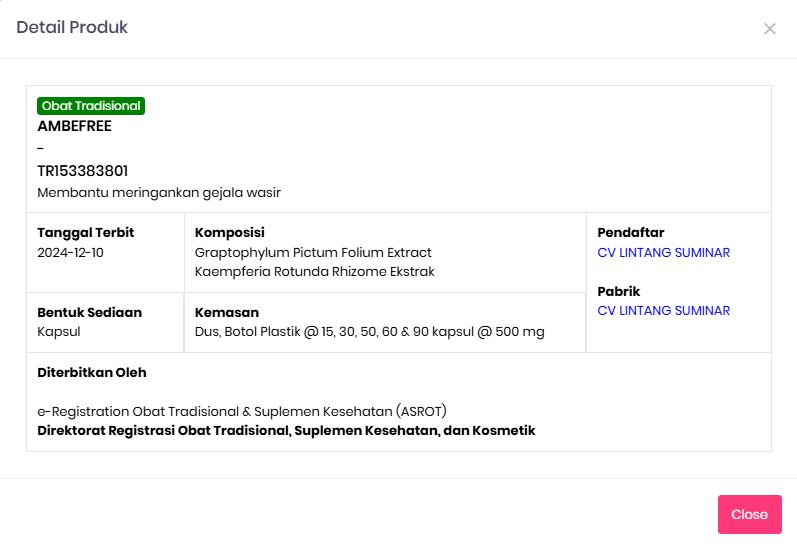Select Kaempferia Rotunda Rhizome Ekstrak text
The height and width of the screenshot is (544, 797).
tap(314, 272)
